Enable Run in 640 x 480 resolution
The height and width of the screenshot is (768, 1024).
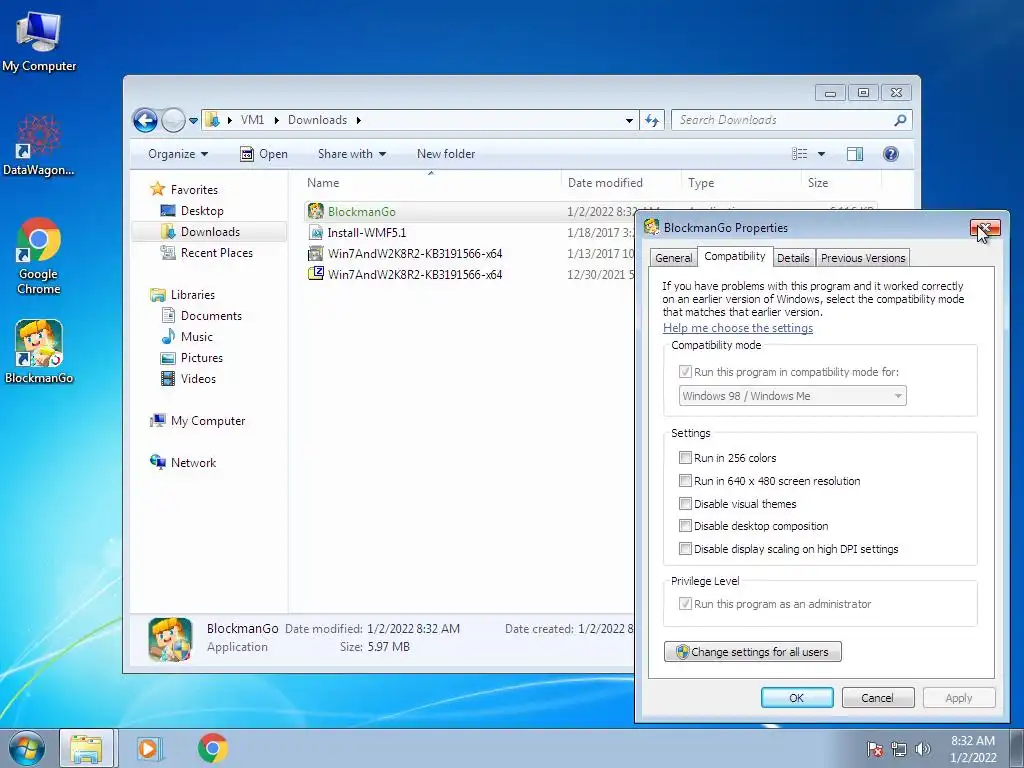(685, 481)
